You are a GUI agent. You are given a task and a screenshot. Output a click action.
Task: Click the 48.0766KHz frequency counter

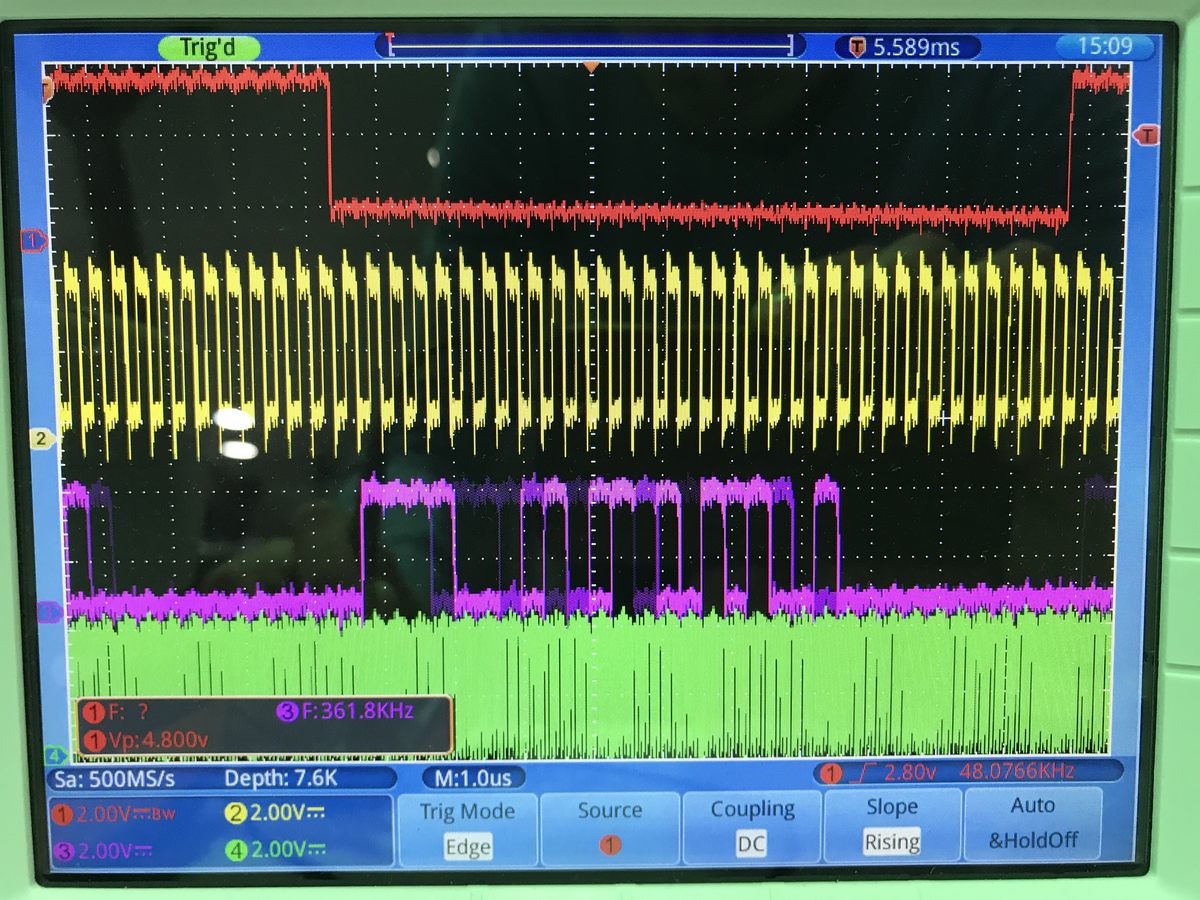[x=1016, y=770]
